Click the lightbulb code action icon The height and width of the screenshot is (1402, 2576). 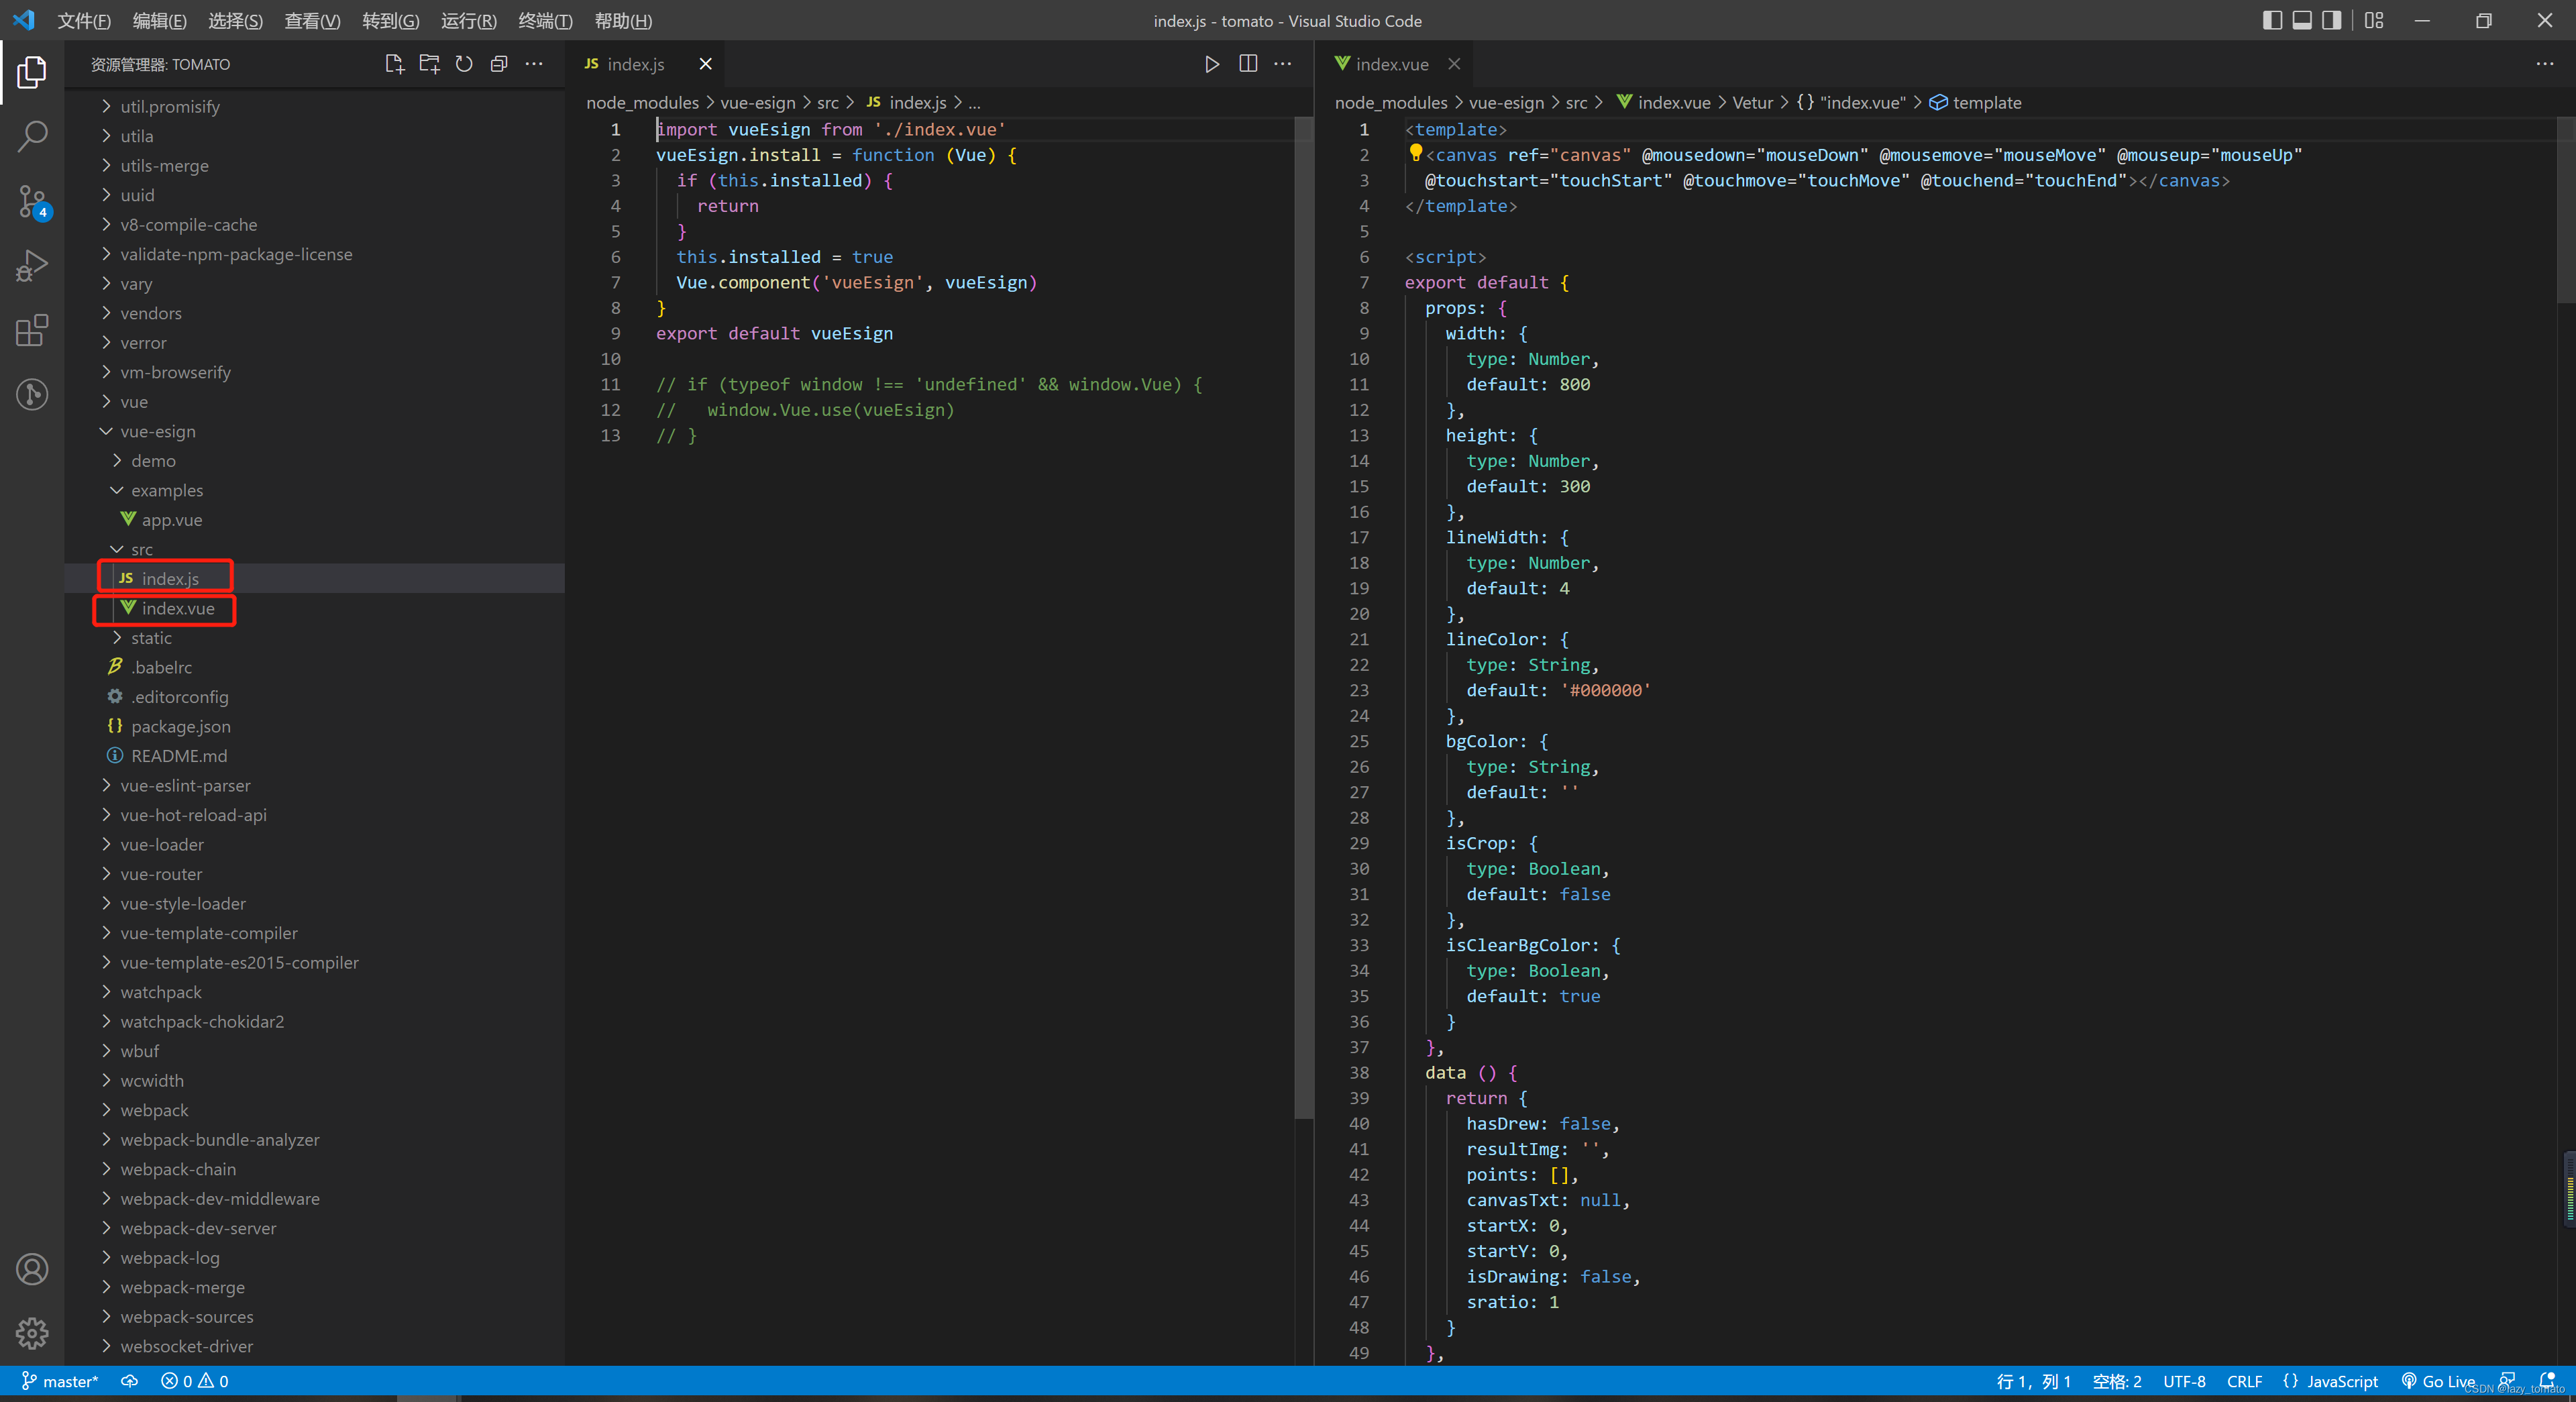pyautogui.click(x=1416, y=153)
